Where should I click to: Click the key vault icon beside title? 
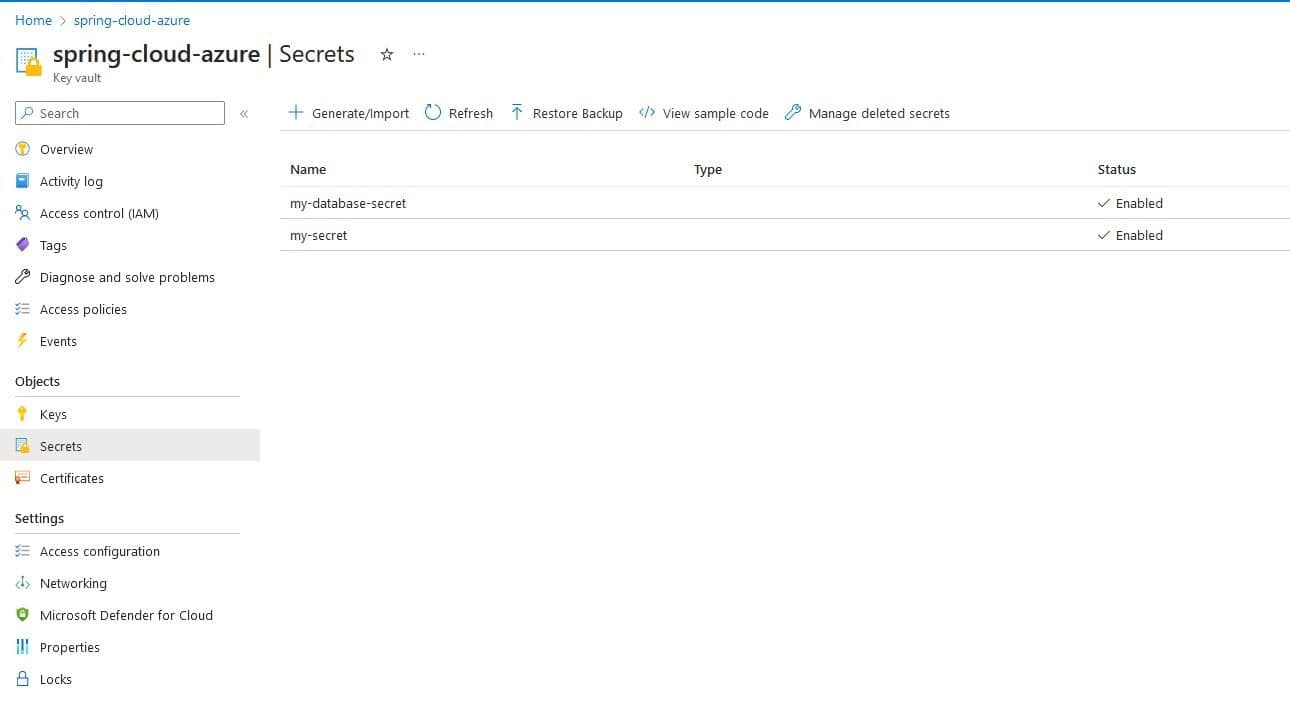point(29,62)
